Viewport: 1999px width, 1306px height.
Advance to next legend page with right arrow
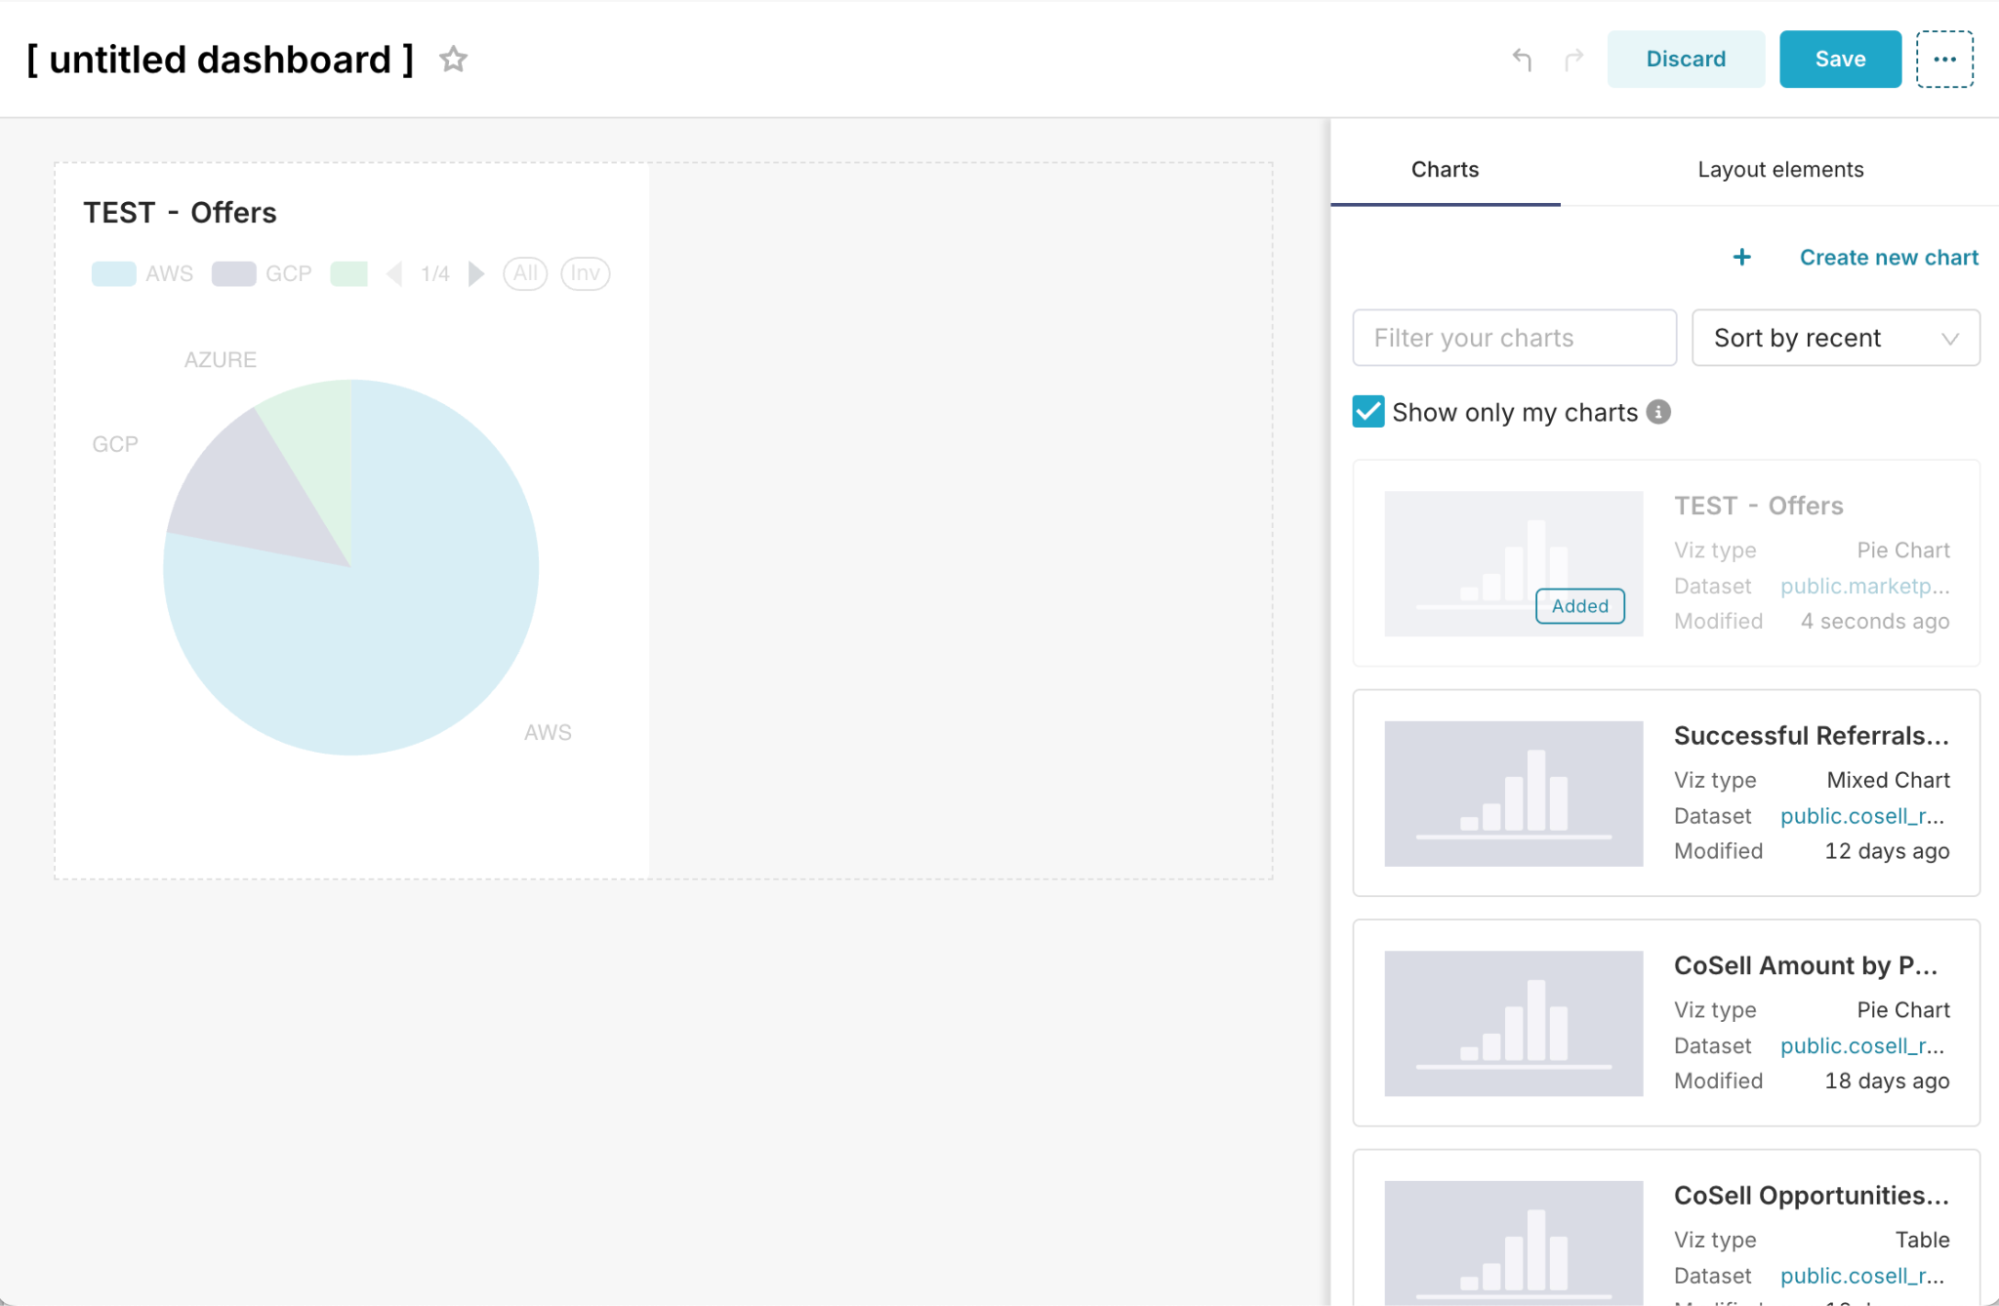(x=477, y=273)
